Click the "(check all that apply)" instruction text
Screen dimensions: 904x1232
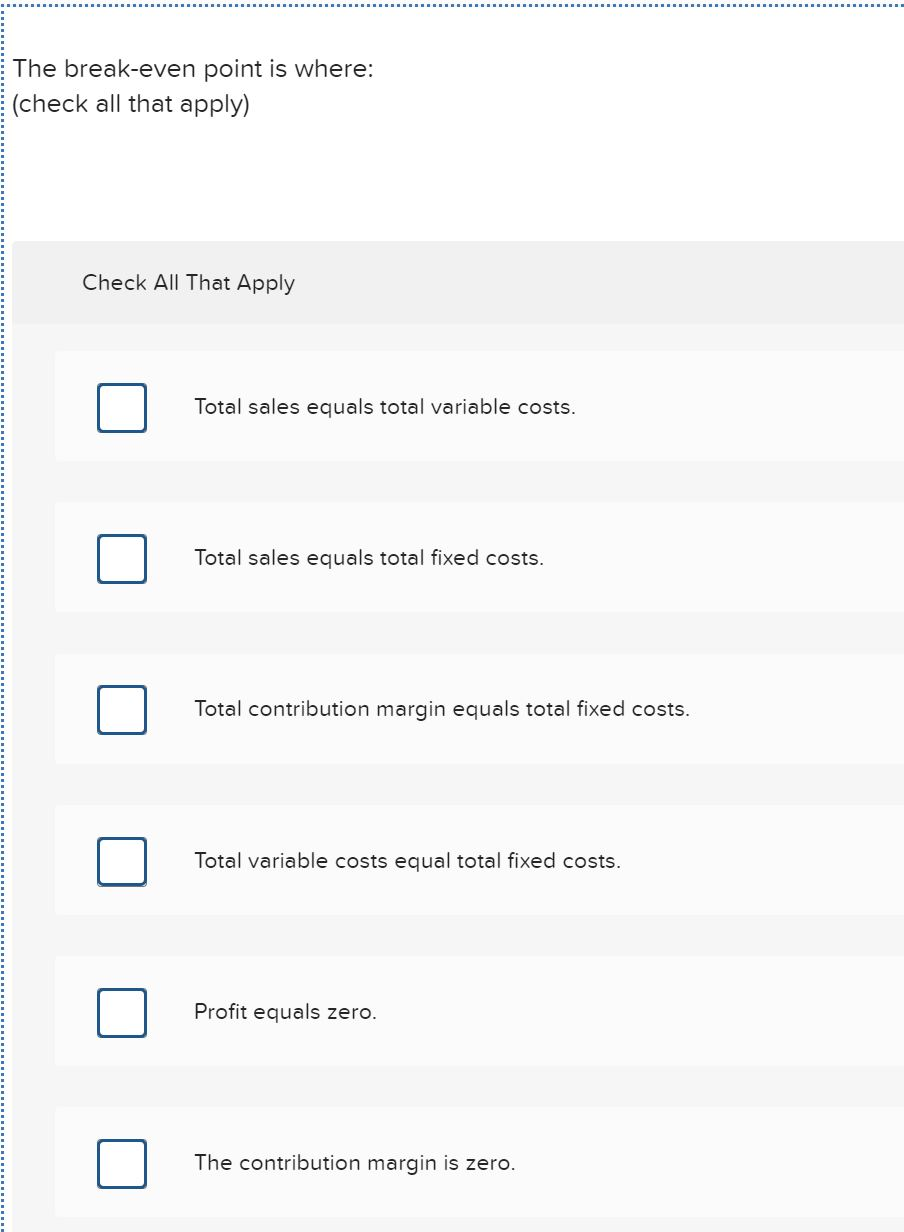point(131,103)
